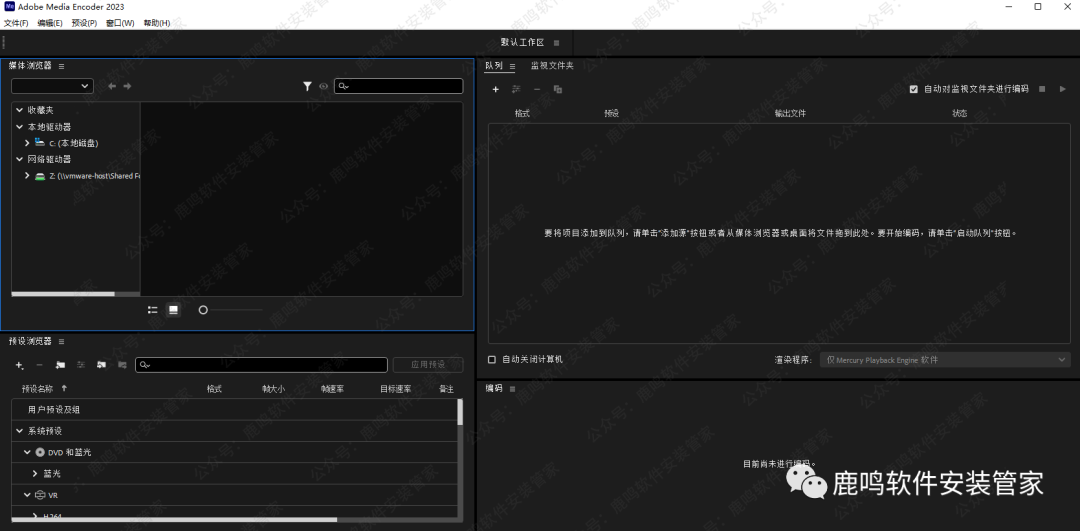Image resolution: width=1080 pixels, height=531 pixels.
Task: Click the 输出文件 column header in queue
Action: [x=790, y=113]
